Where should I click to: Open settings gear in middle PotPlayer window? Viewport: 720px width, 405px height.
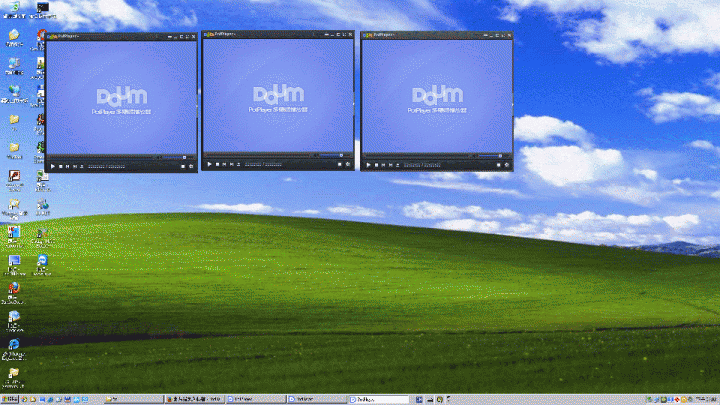click(x=348, y=164)
